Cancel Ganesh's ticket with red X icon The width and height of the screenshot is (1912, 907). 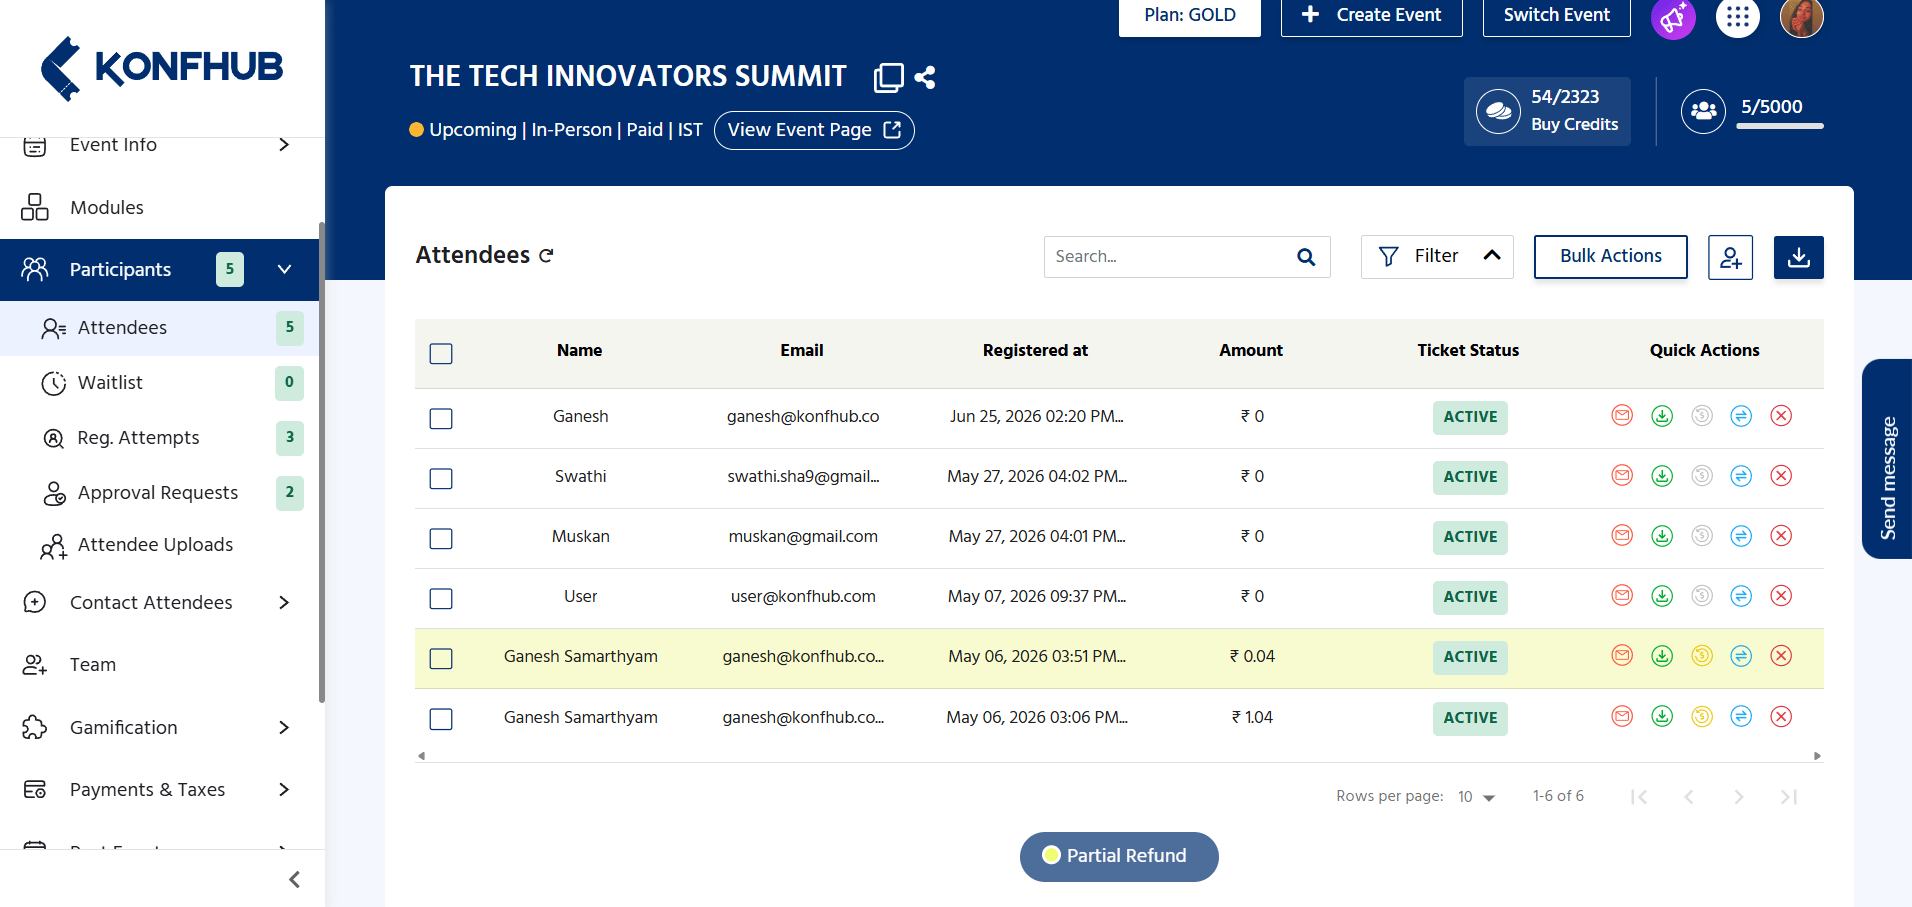pos(1781,416)
